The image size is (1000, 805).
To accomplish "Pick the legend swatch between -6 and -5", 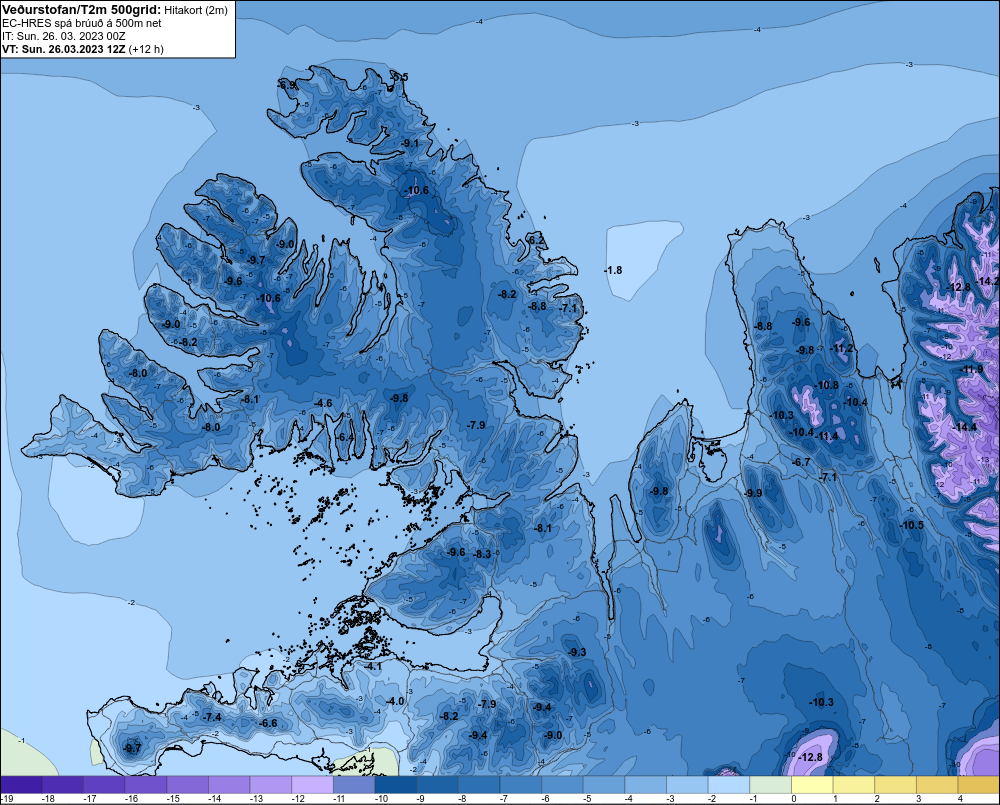I will coord(562,785).
